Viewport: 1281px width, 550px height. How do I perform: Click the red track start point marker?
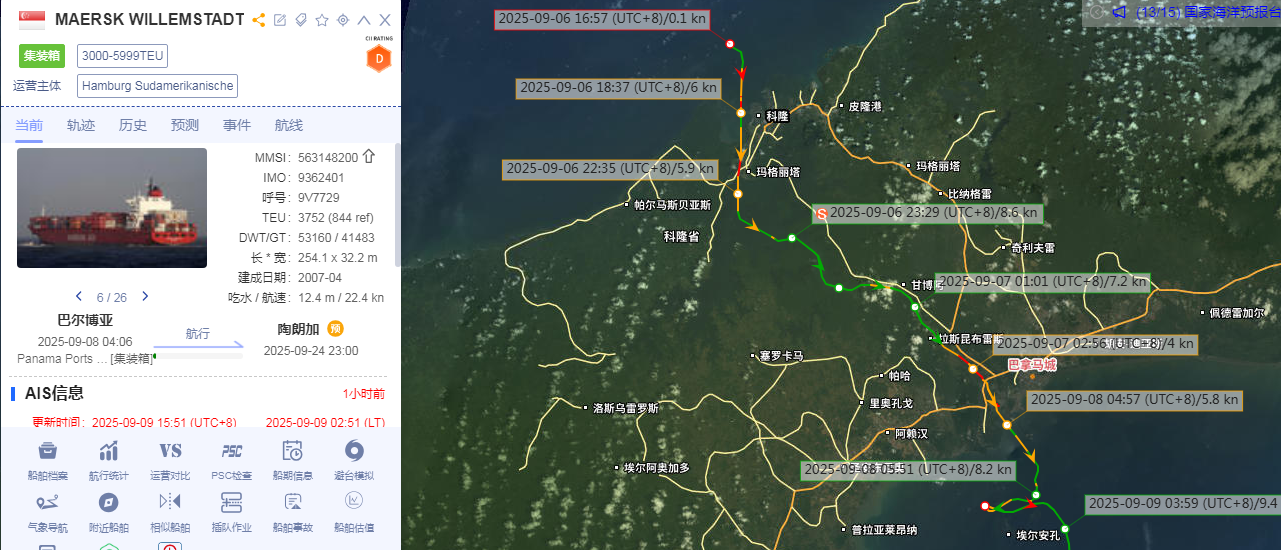[x=730, y=44]
